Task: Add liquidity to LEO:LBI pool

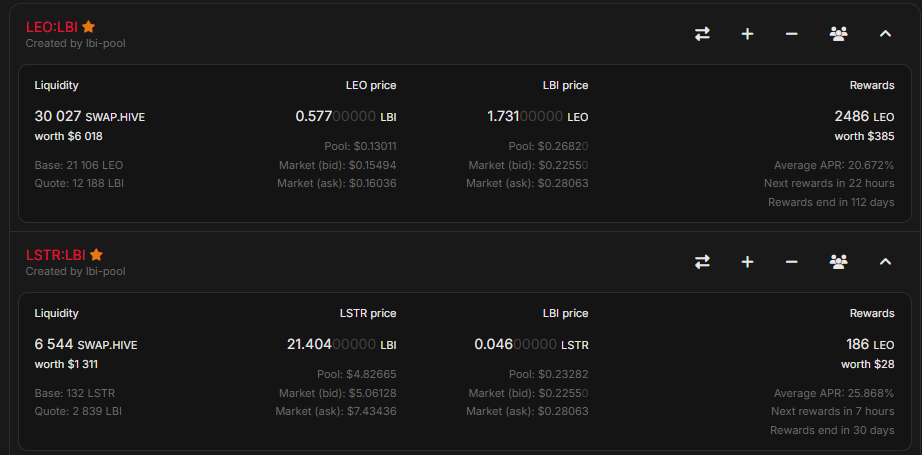Action: [747, 34]
